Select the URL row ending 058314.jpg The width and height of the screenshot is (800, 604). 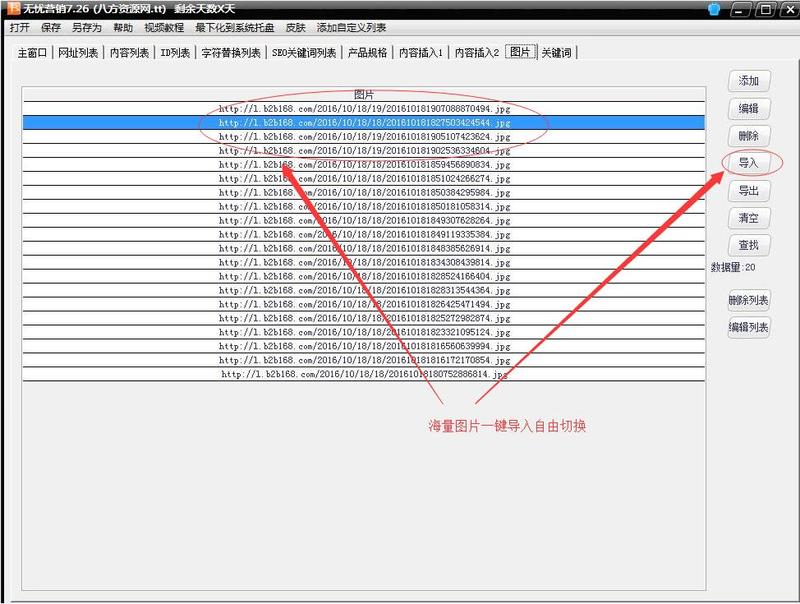pos(364,207)
